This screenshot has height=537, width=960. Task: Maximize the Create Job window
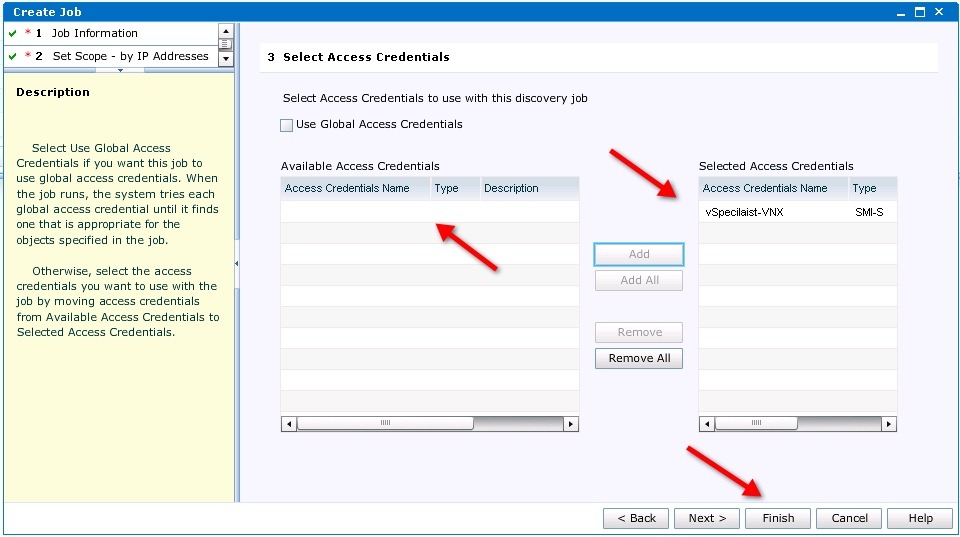(917, 12)
